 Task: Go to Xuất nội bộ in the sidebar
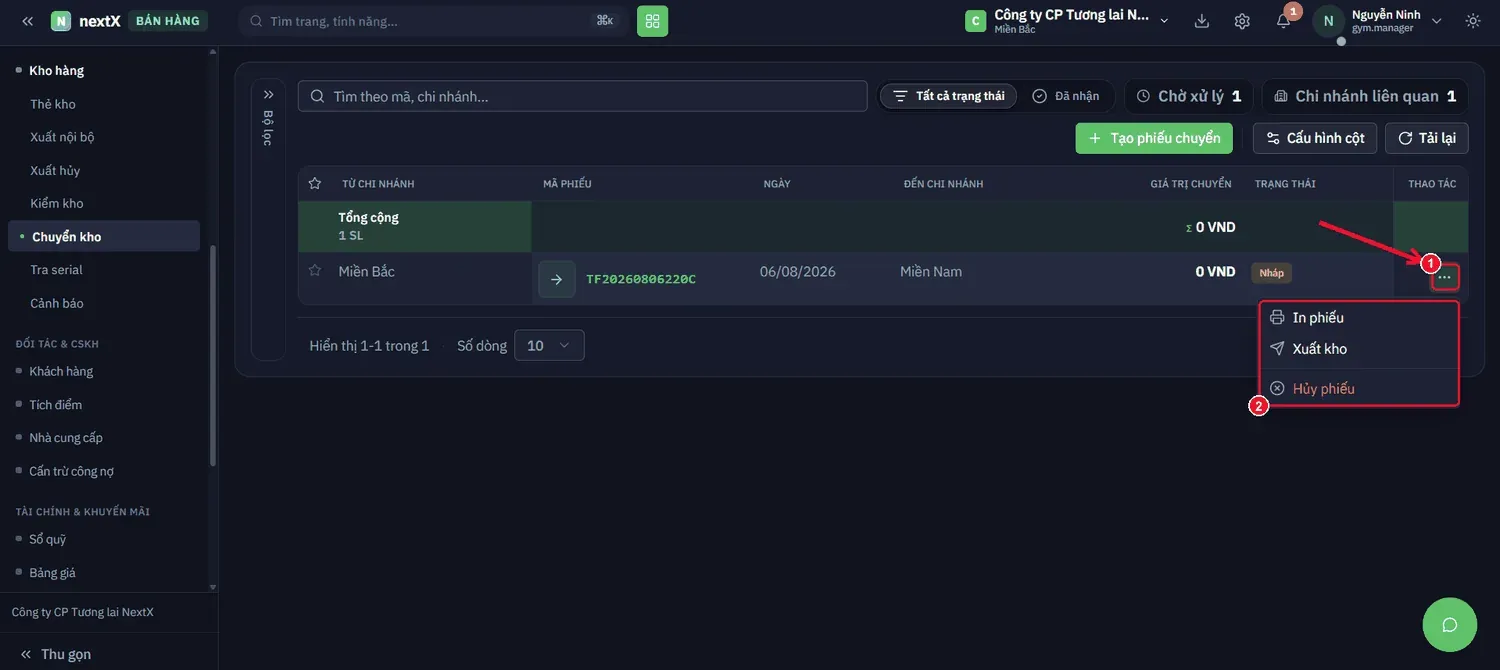62,137
